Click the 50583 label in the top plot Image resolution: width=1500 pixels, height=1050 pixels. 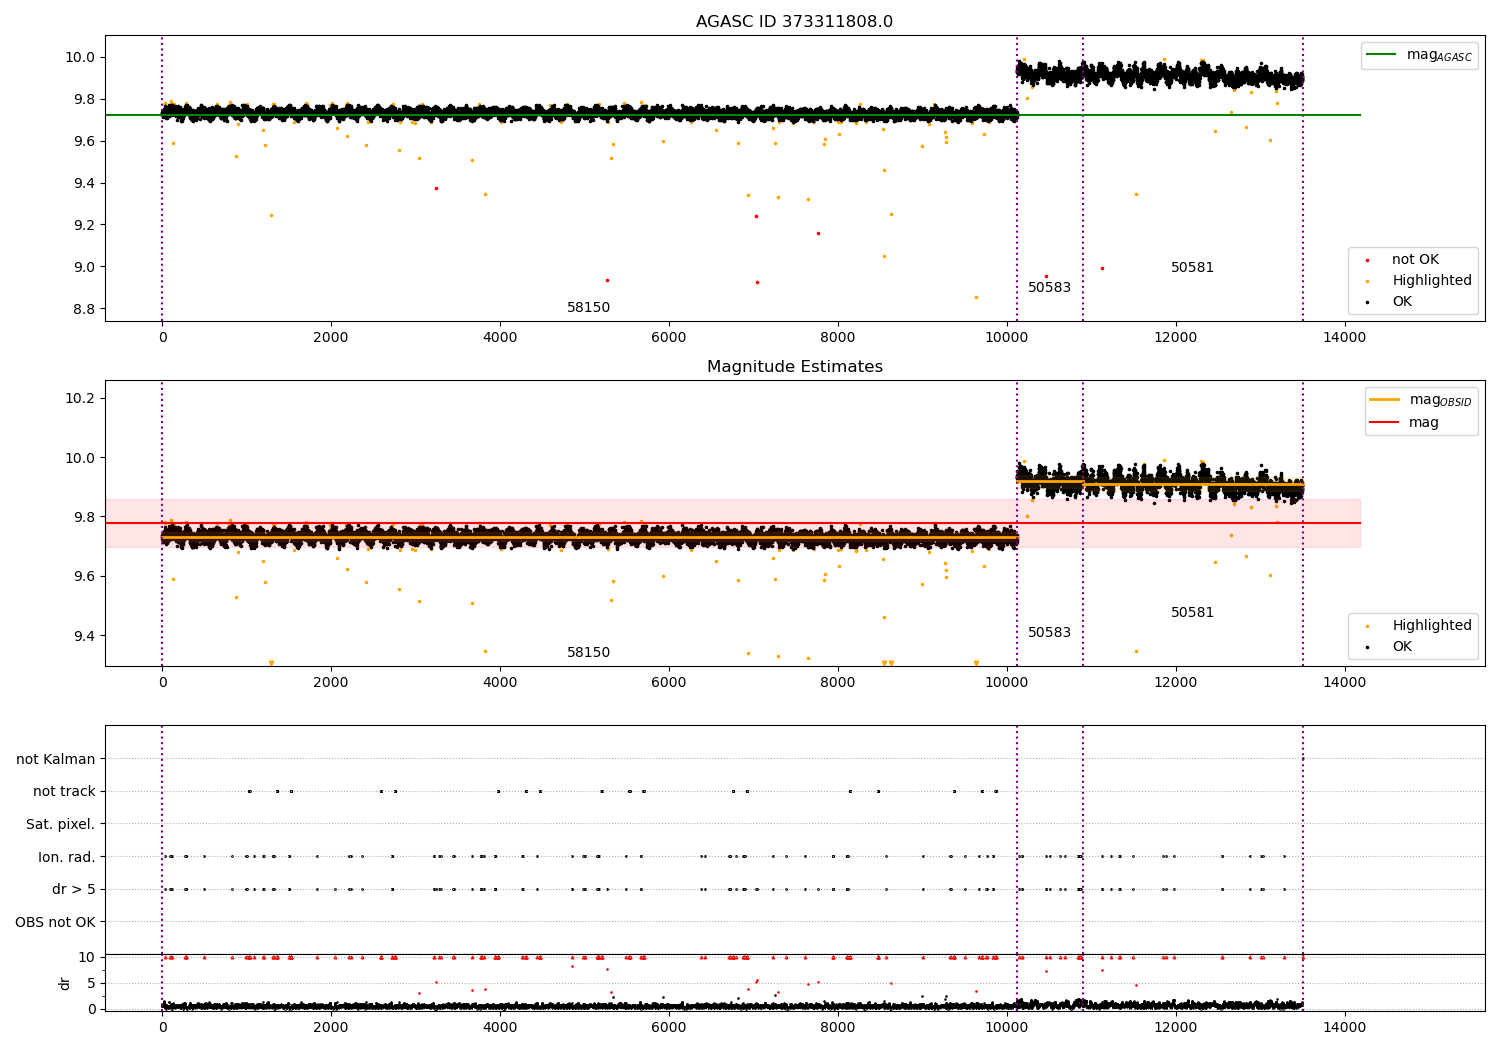tap(1049, 288)
